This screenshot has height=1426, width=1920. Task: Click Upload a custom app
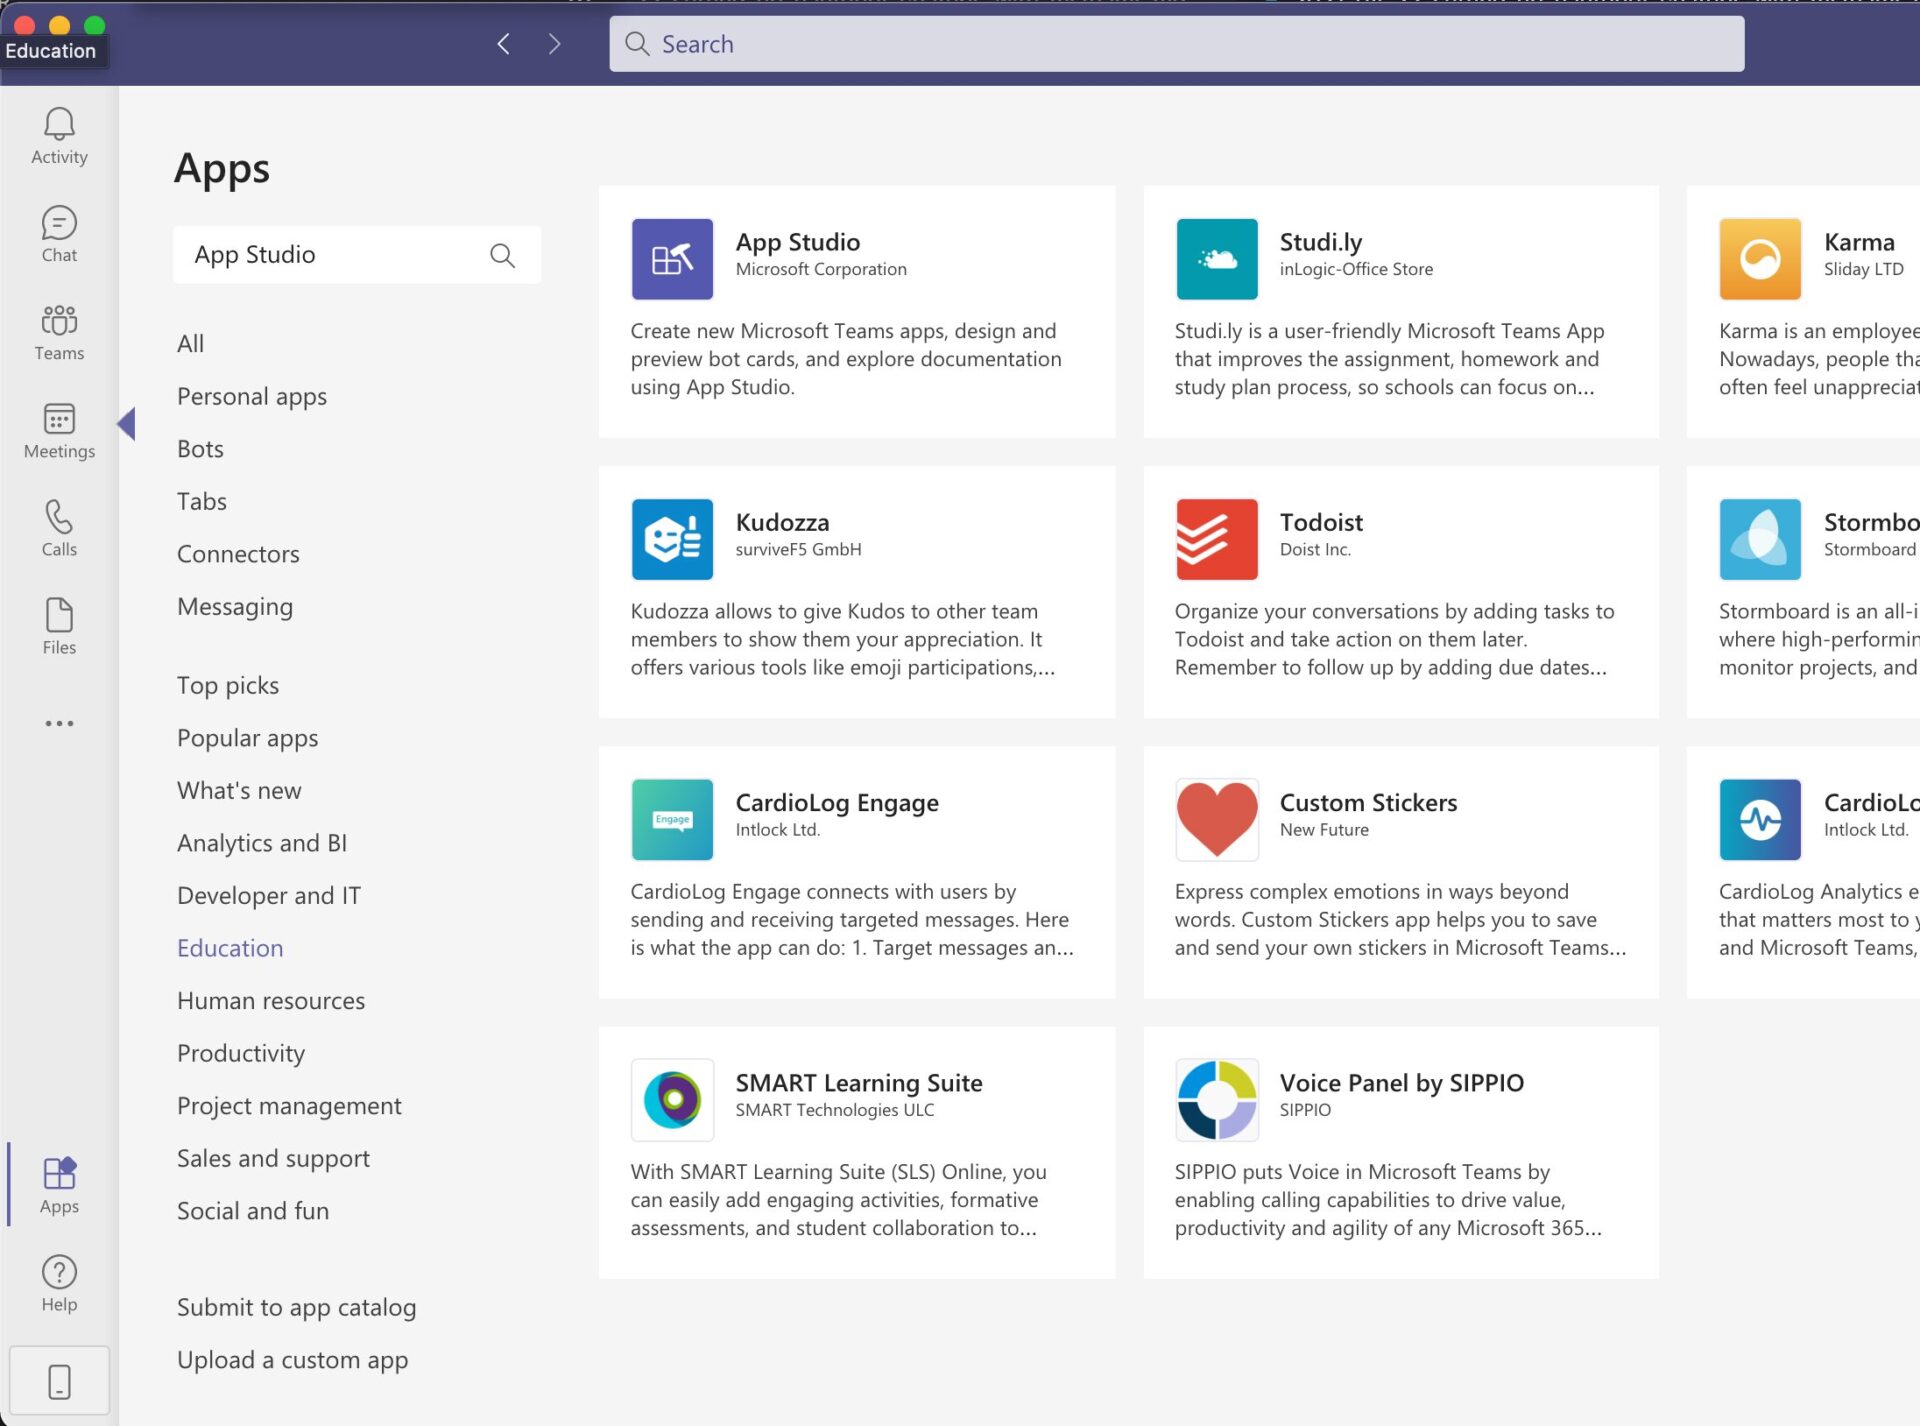pos(292,1359)
